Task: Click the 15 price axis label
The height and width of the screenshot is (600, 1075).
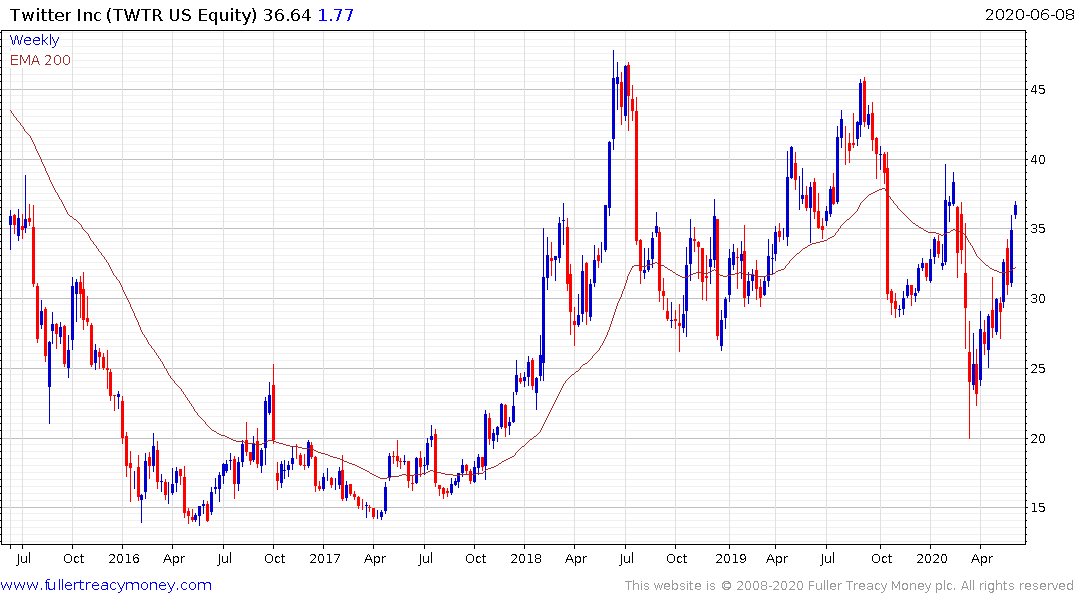Action: 1037,508
